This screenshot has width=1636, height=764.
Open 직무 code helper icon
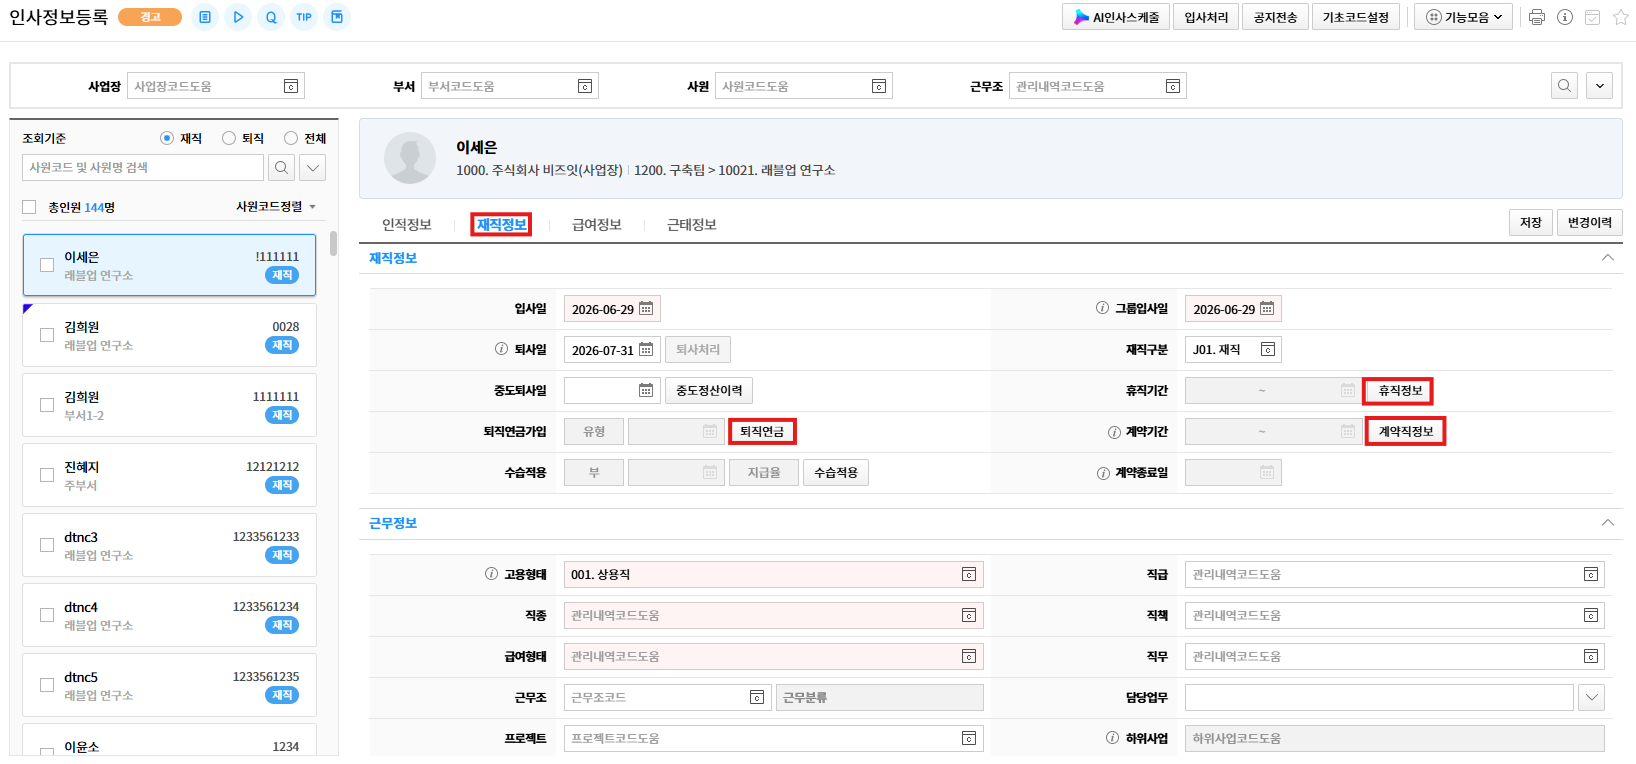pos(1591,657)
